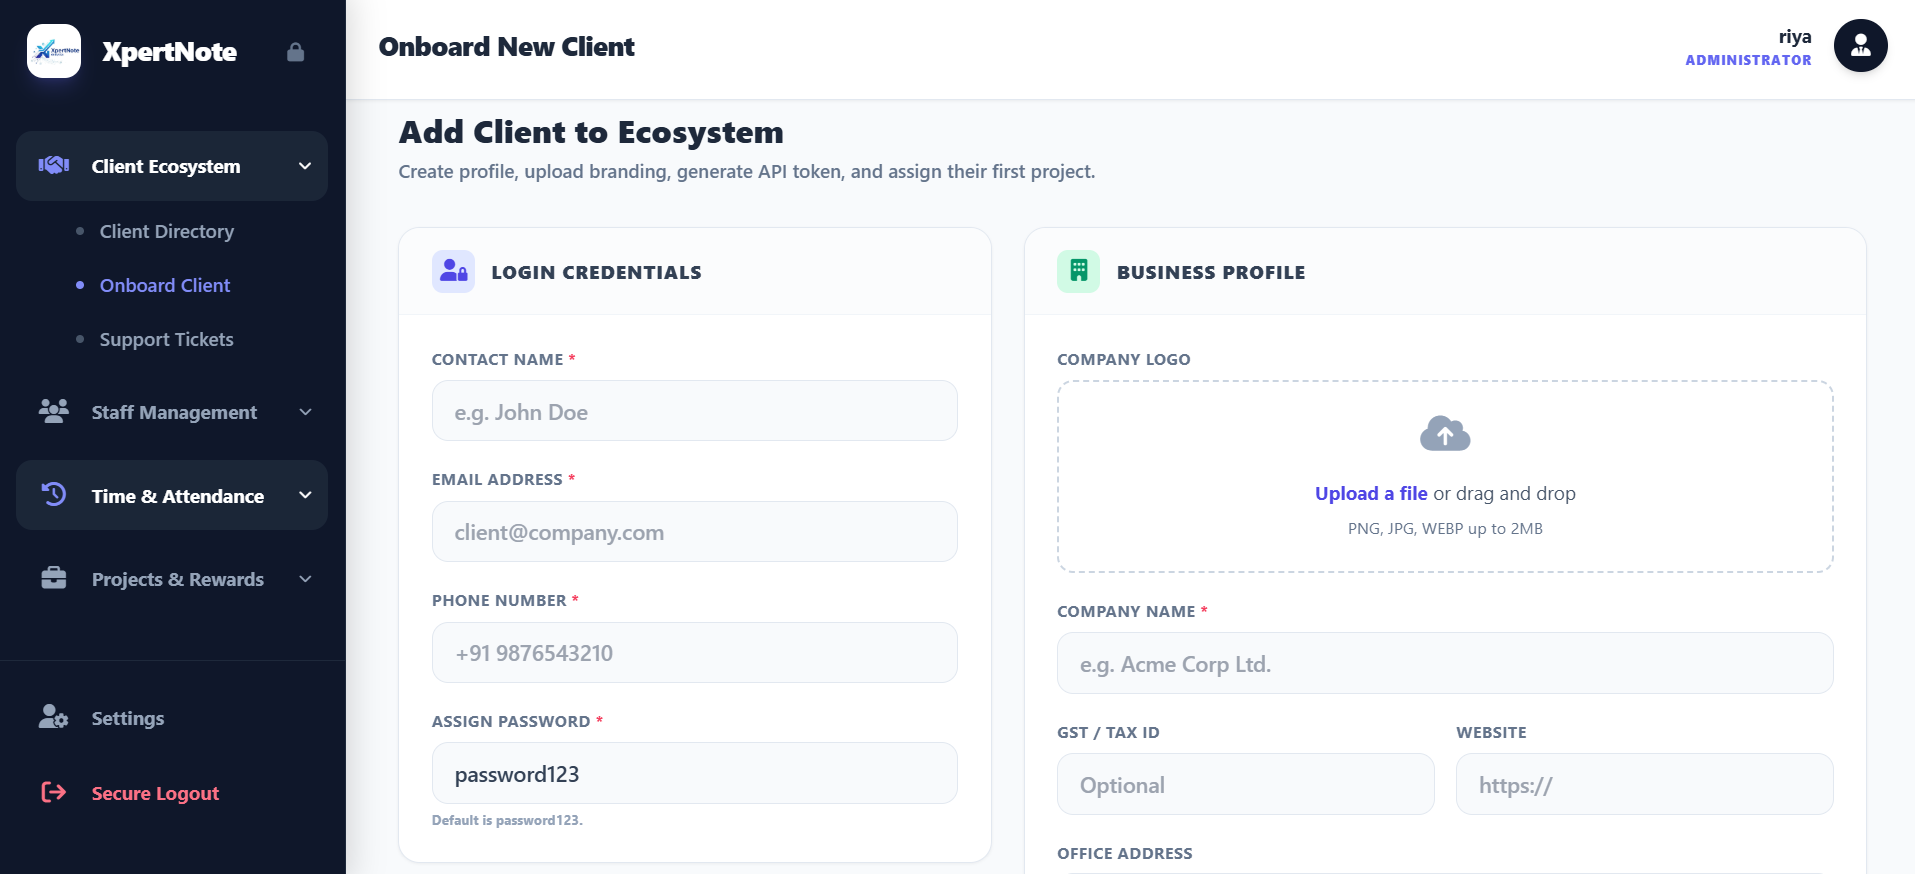The height and width of the screenshot is (874, 1915).
Task: Click the Assign Password field
Action: coord(695,773)
